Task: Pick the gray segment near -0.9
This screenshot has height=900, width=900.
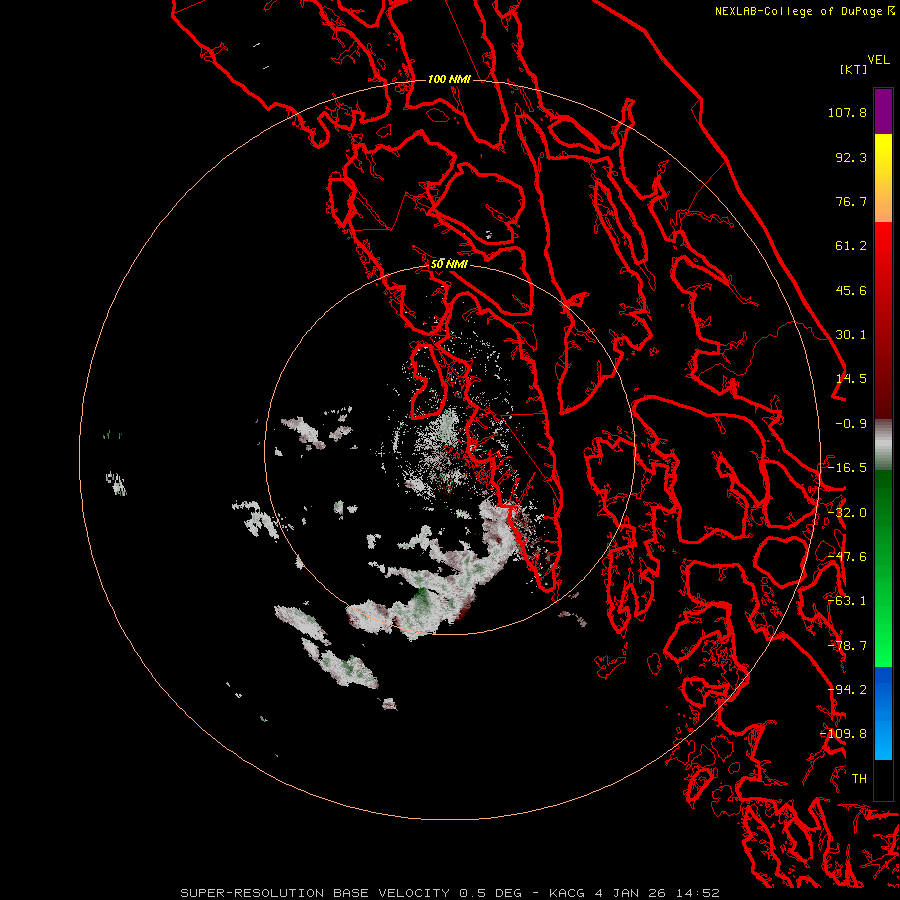Action: tap(883, 445)
